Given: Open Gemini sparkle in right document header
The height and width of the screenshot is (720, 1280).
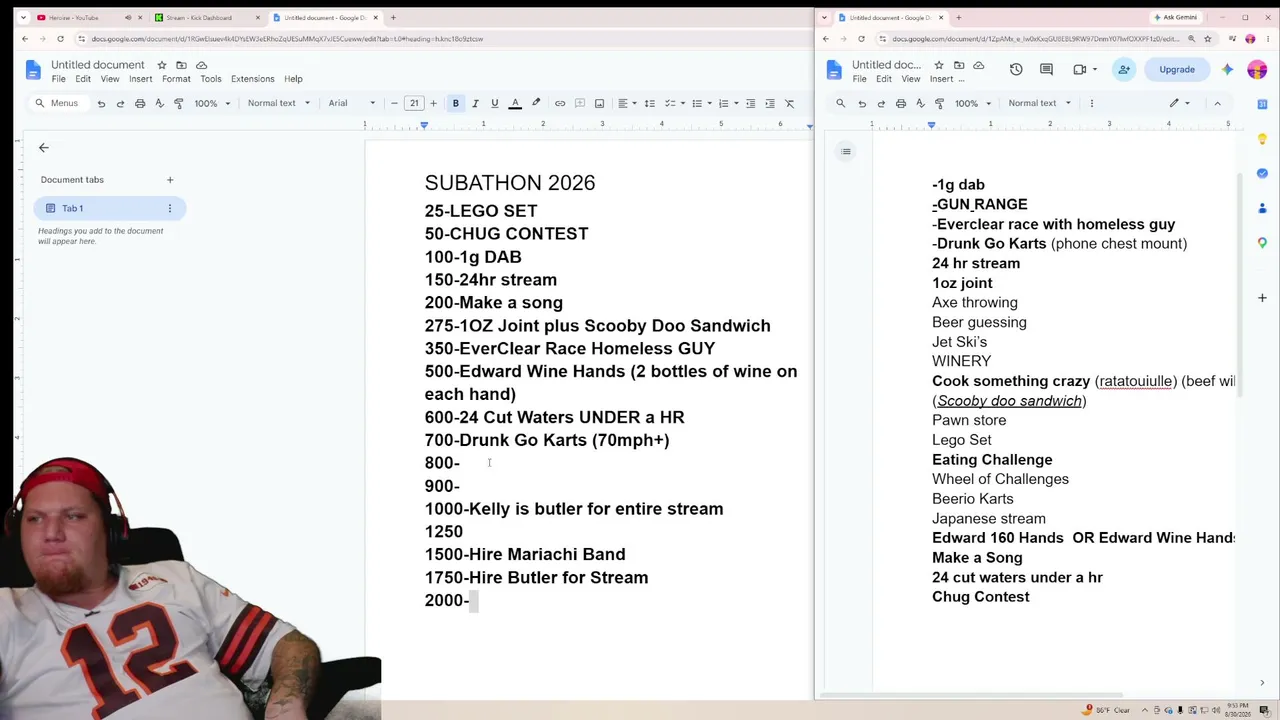Looking at the screenshot, I should pyautogui.click(x=1227, y=69).
